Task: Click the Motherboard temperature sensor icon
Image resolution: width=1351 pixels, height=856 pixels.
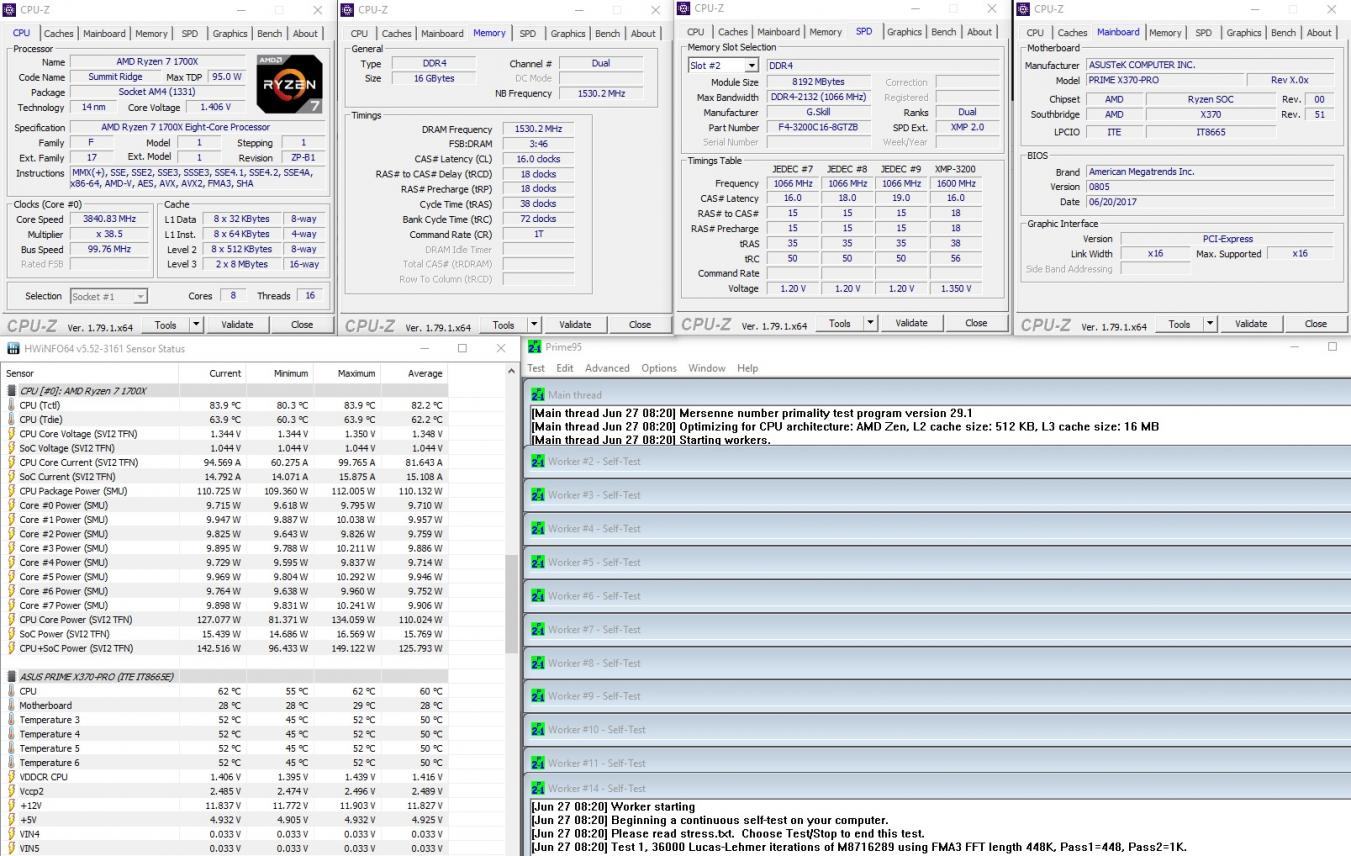Action: 11,705
